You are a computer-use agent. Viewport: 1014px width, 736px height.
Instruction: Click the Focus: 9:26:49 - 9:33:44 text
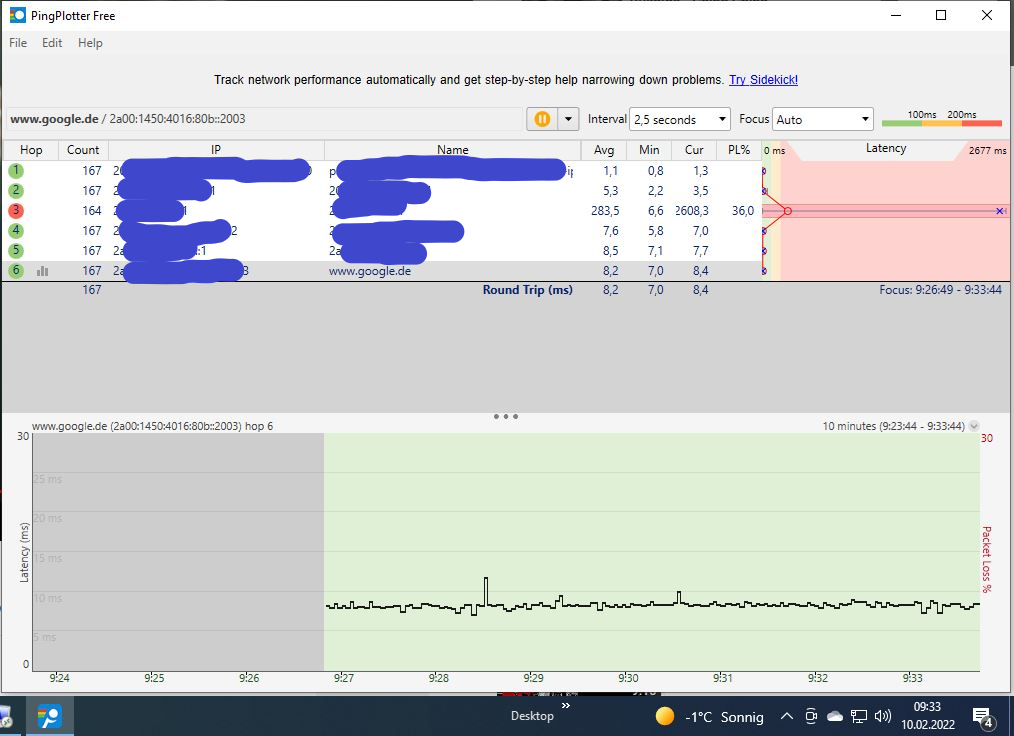[x=940, y=290]
